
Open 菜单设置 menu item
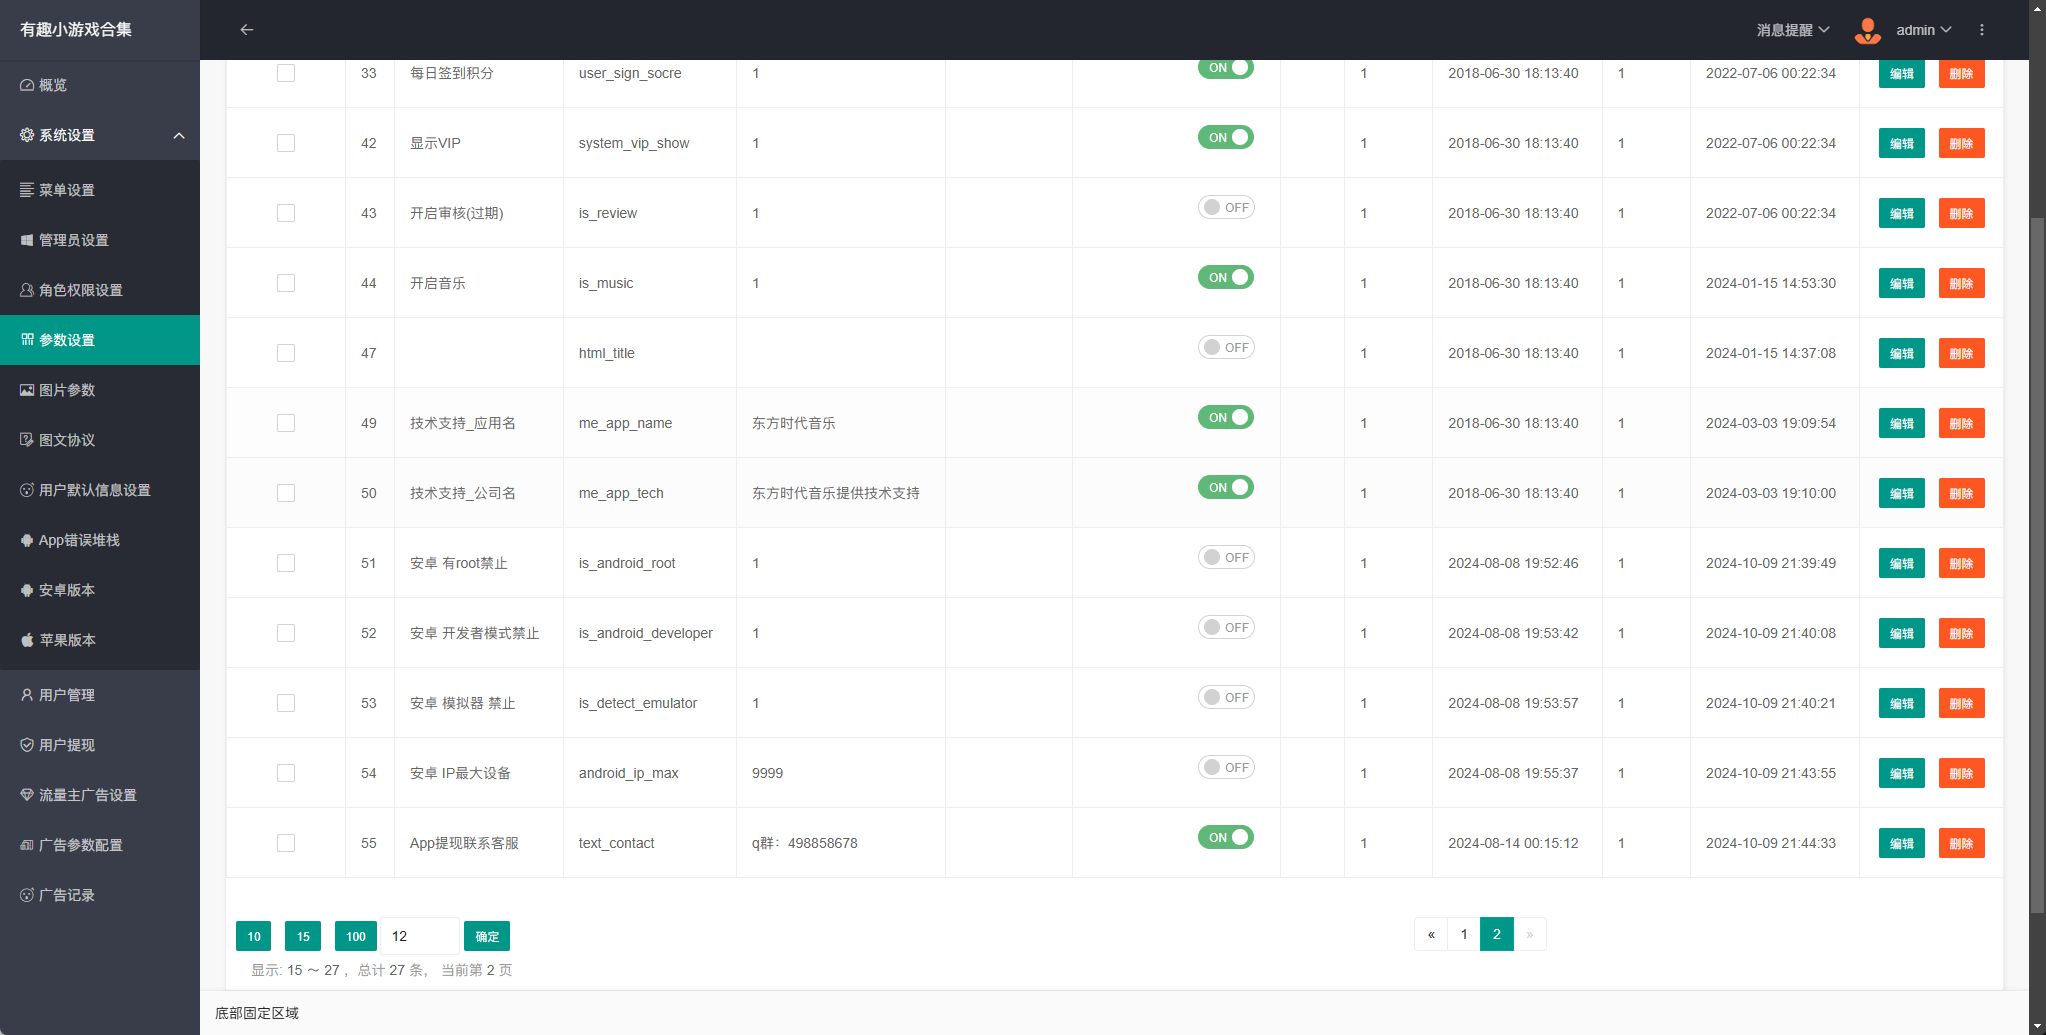click(x=100, y=190)
